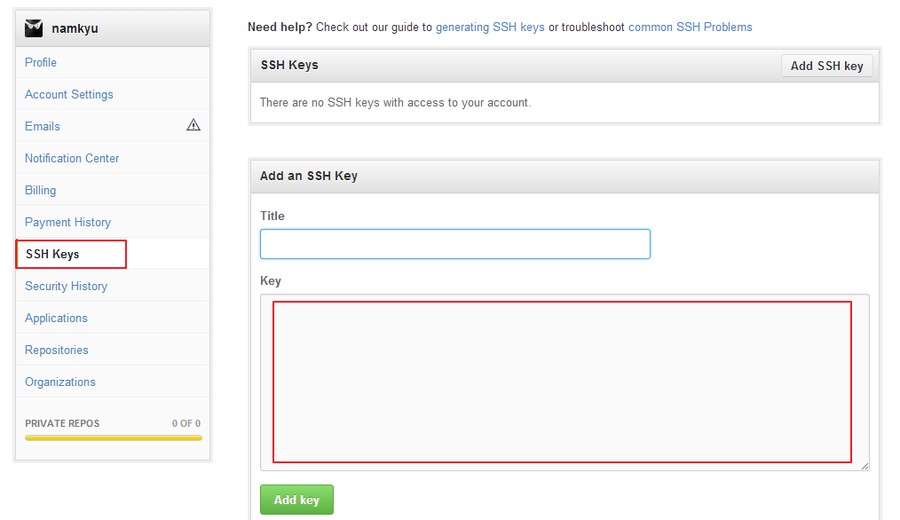Click the namkyu avatar icon
The image size is (900, 520).
click(x=34, y=28)
